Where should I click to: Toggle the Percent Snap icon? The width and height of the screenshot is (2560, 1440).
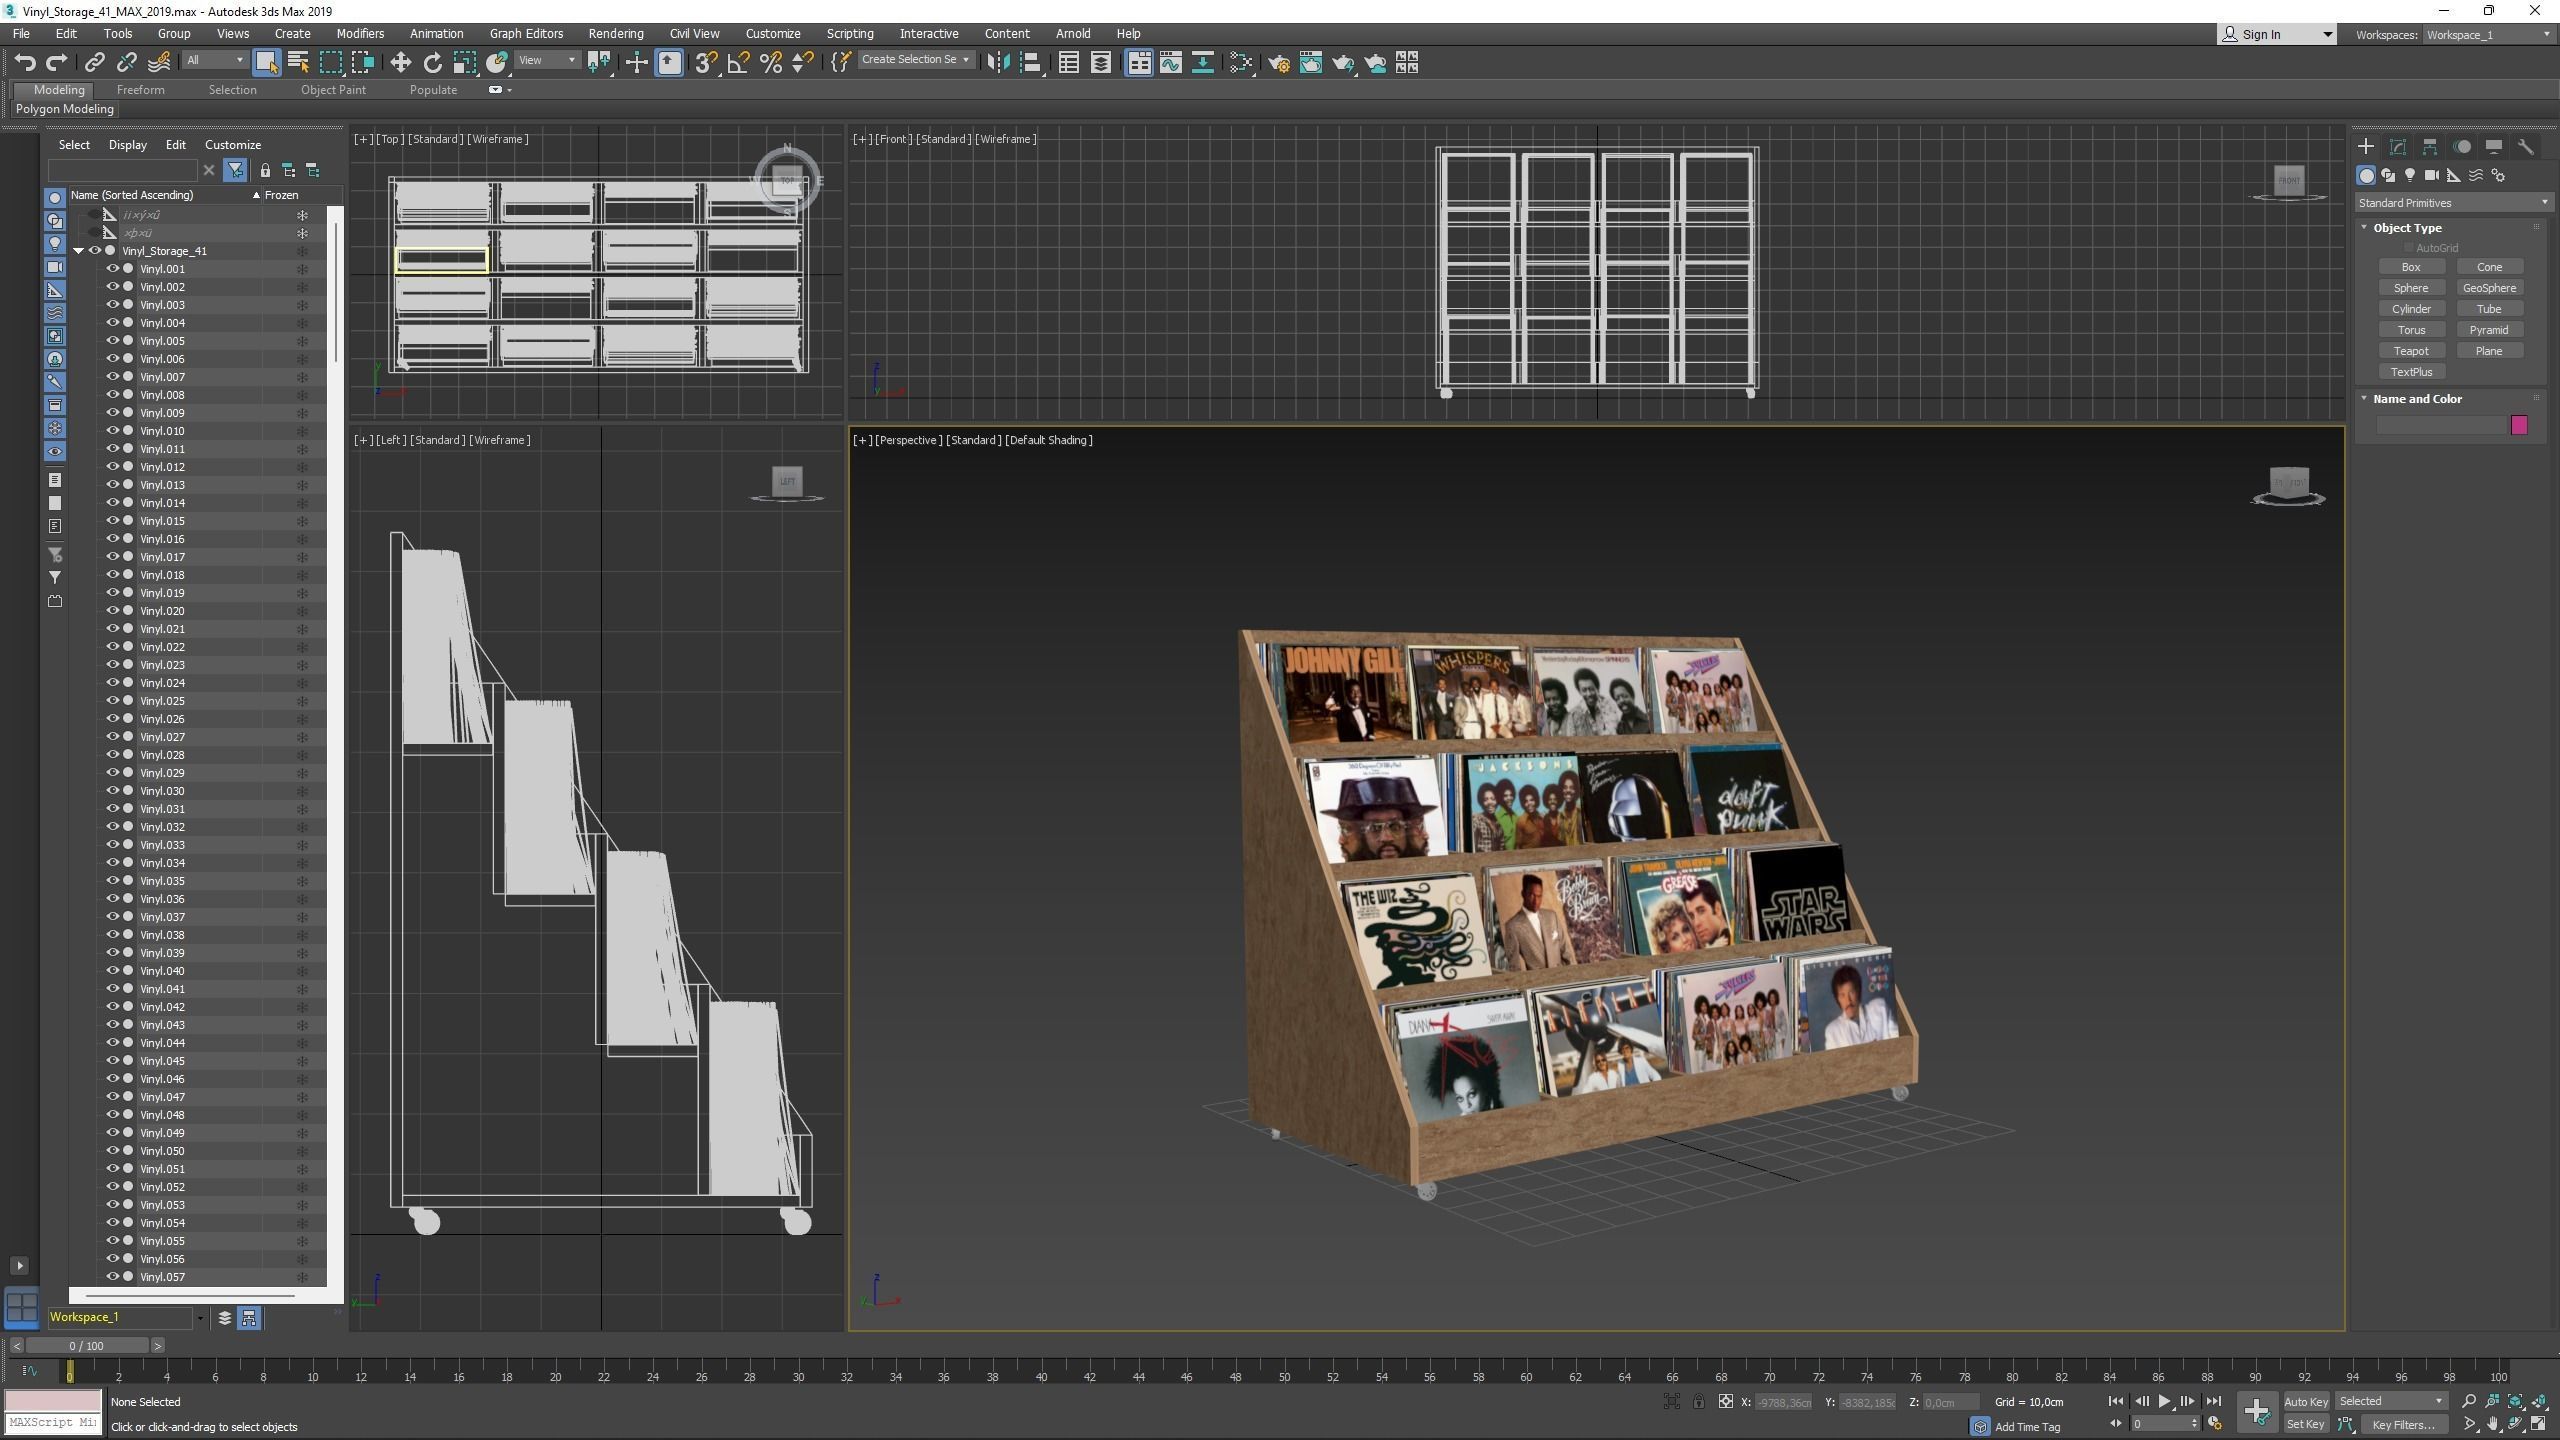pyautogui.click(x=771, y=63)
